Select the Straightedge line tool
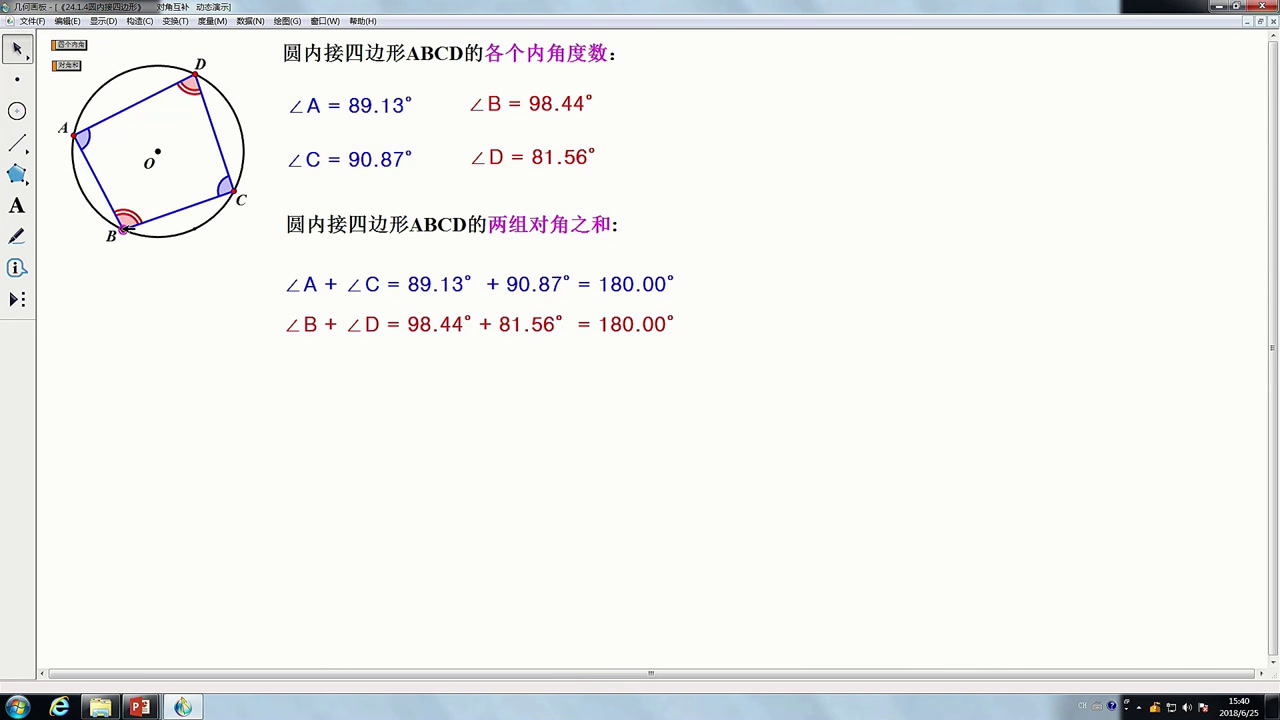Viewport: 1280px width, 720px height. pyautogui.click(x=17, y=143)
